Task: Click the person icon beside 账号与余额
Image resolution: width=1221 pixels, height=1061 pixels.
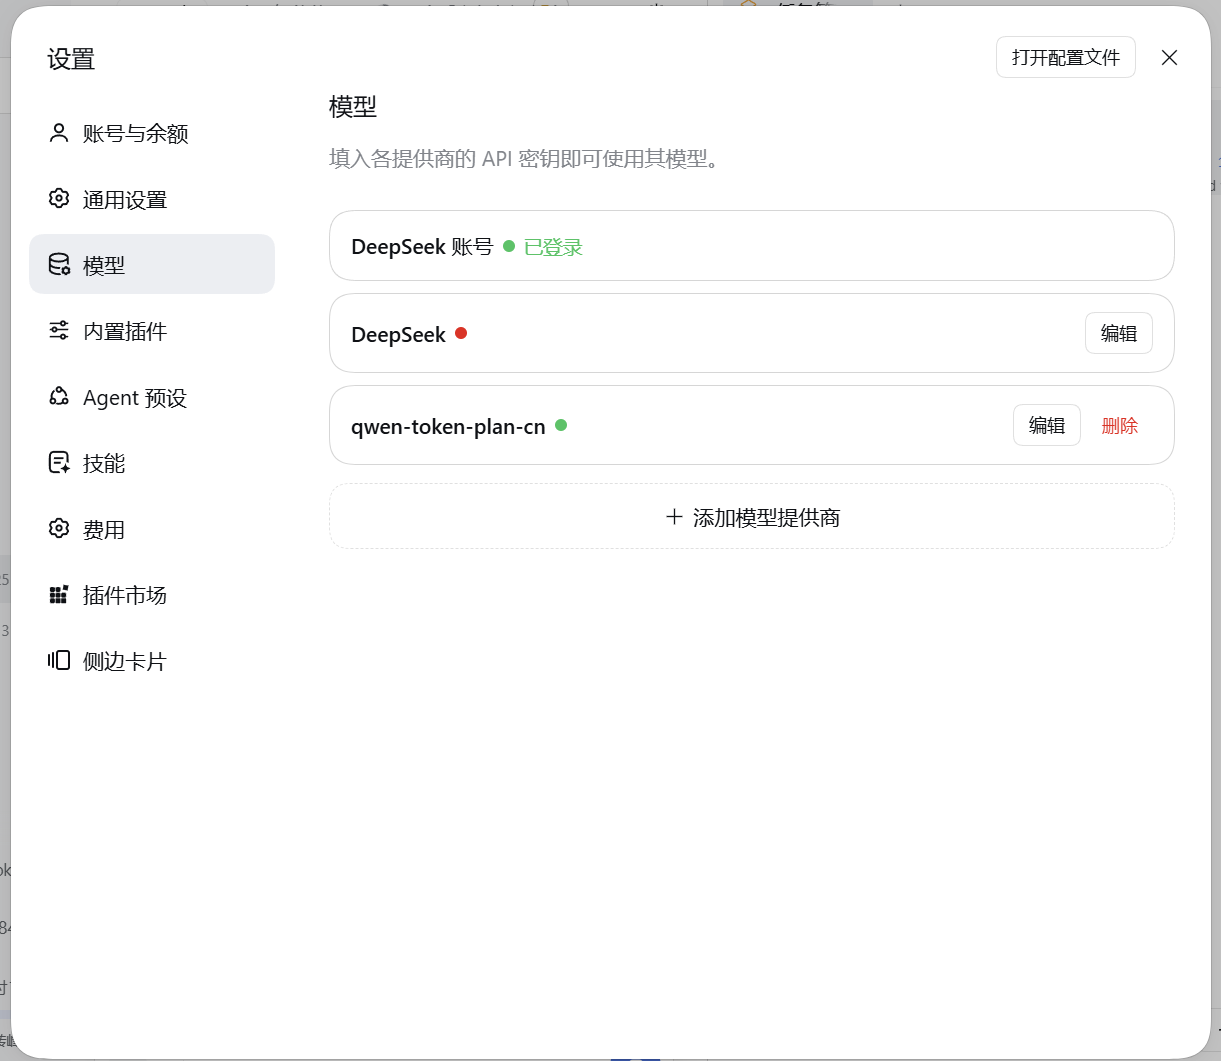Action: (59, 133)
